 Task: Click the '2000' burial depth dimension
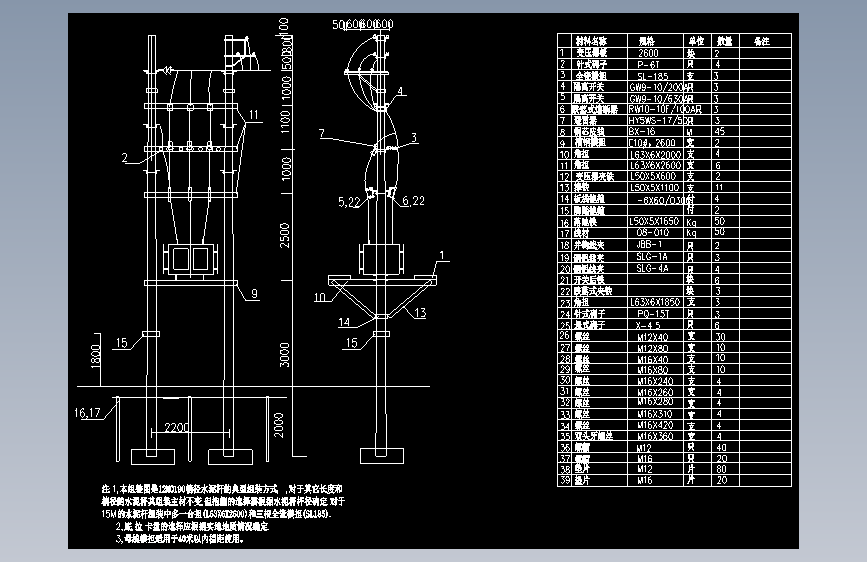279,425
